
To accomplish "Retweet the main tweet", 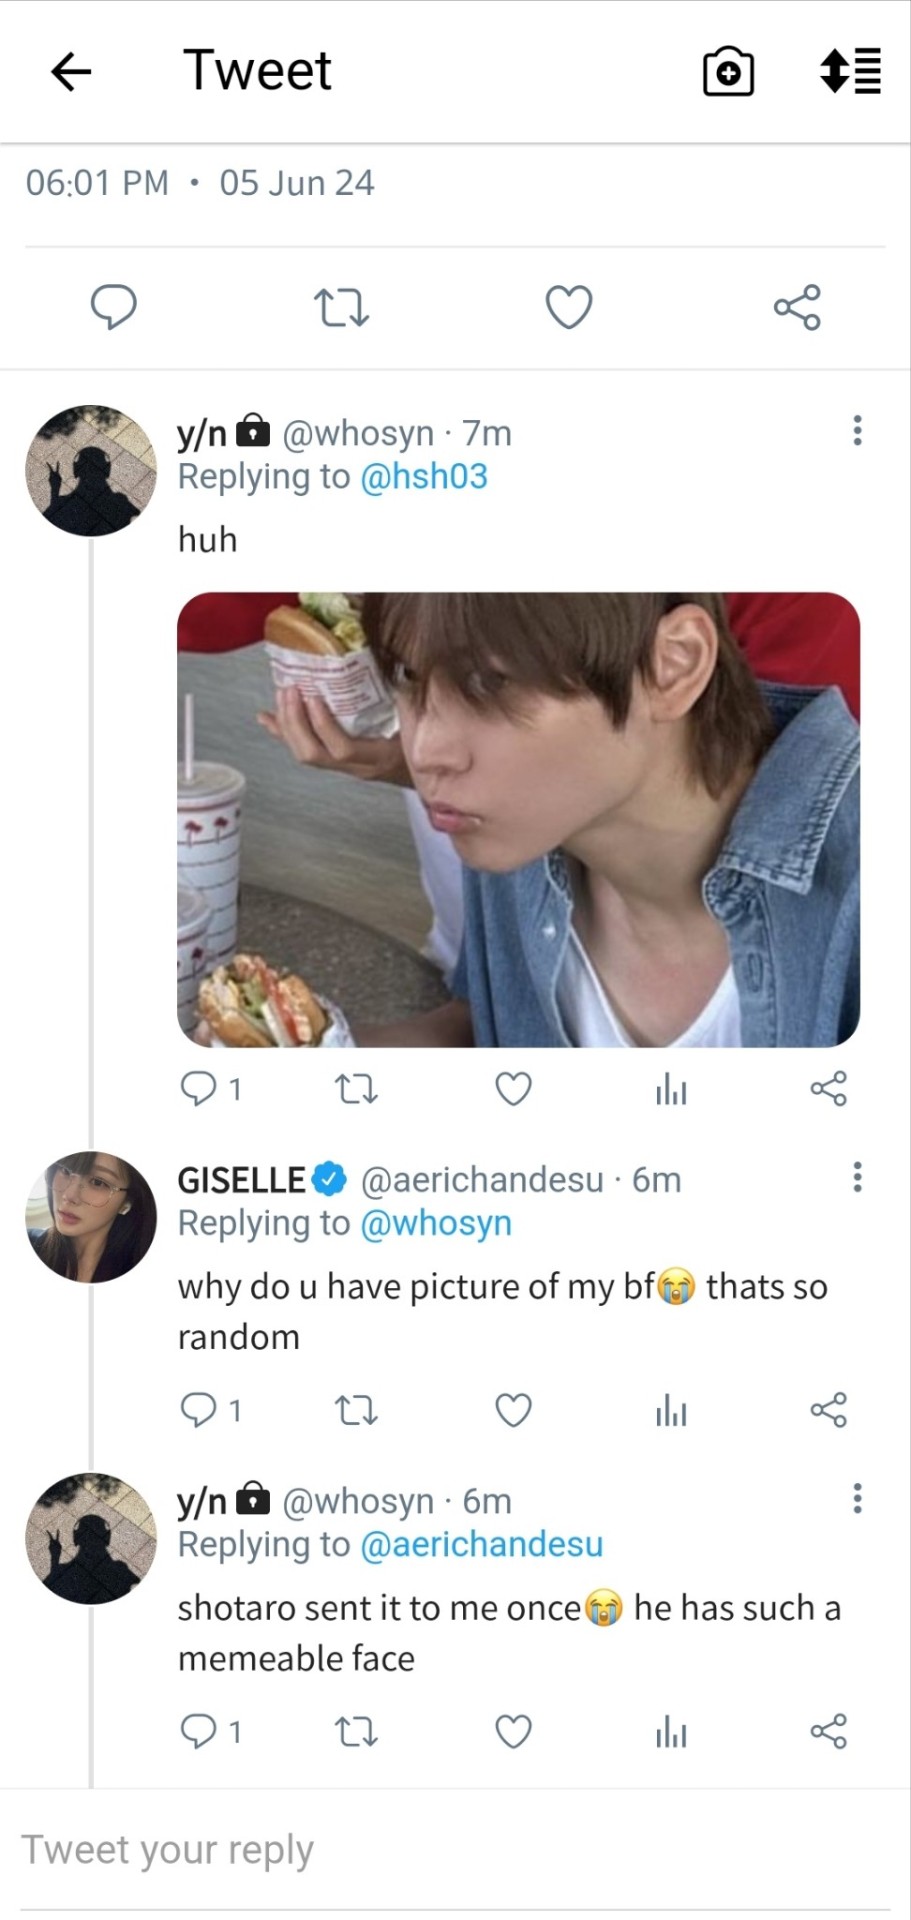I will click(x=341, y=307).
